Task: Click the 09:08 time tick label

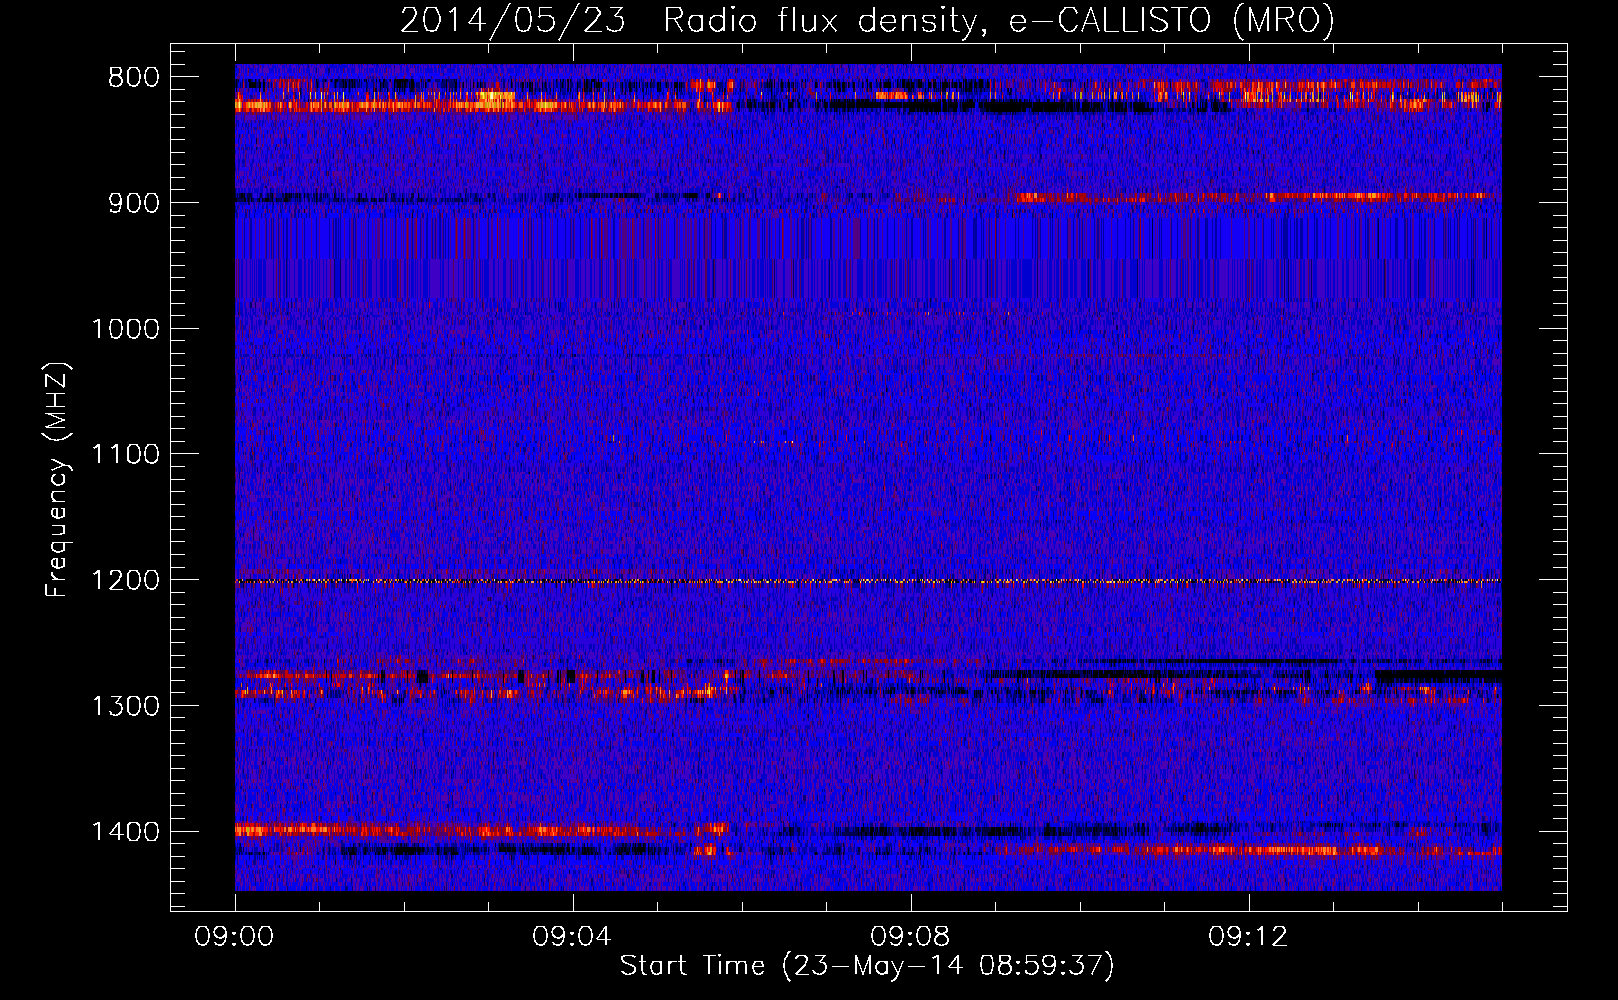Action: [x=910, y=937]
